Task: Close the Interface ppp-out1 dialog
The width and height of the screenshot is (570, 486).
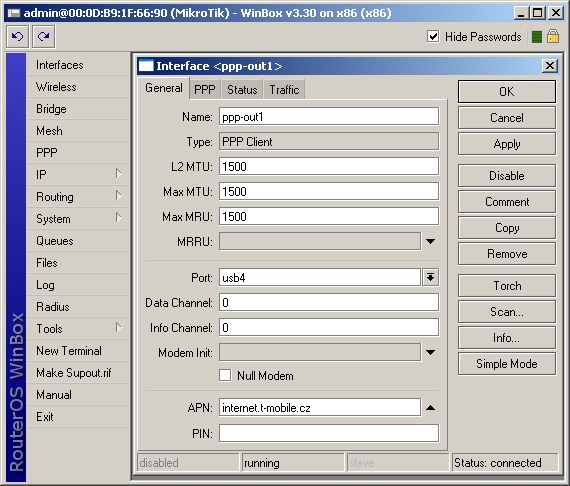Action: click(550, 66)
